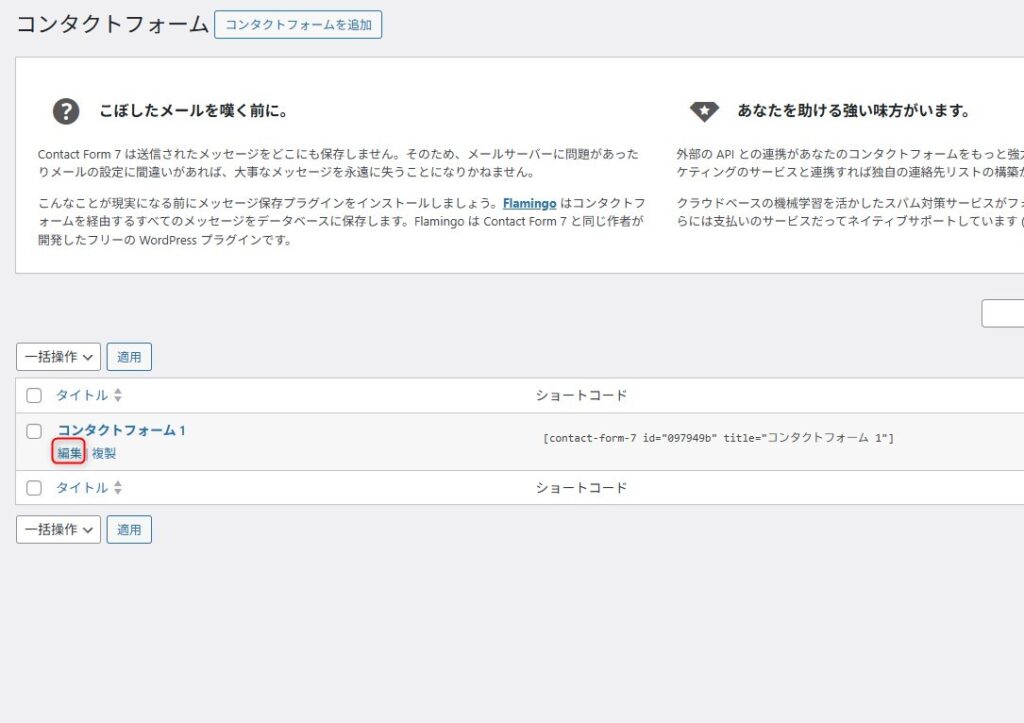The width and height of the screenshot is (1024, 723).
Task: Sort by the top タイトル column header
Action: click(81, 396)
